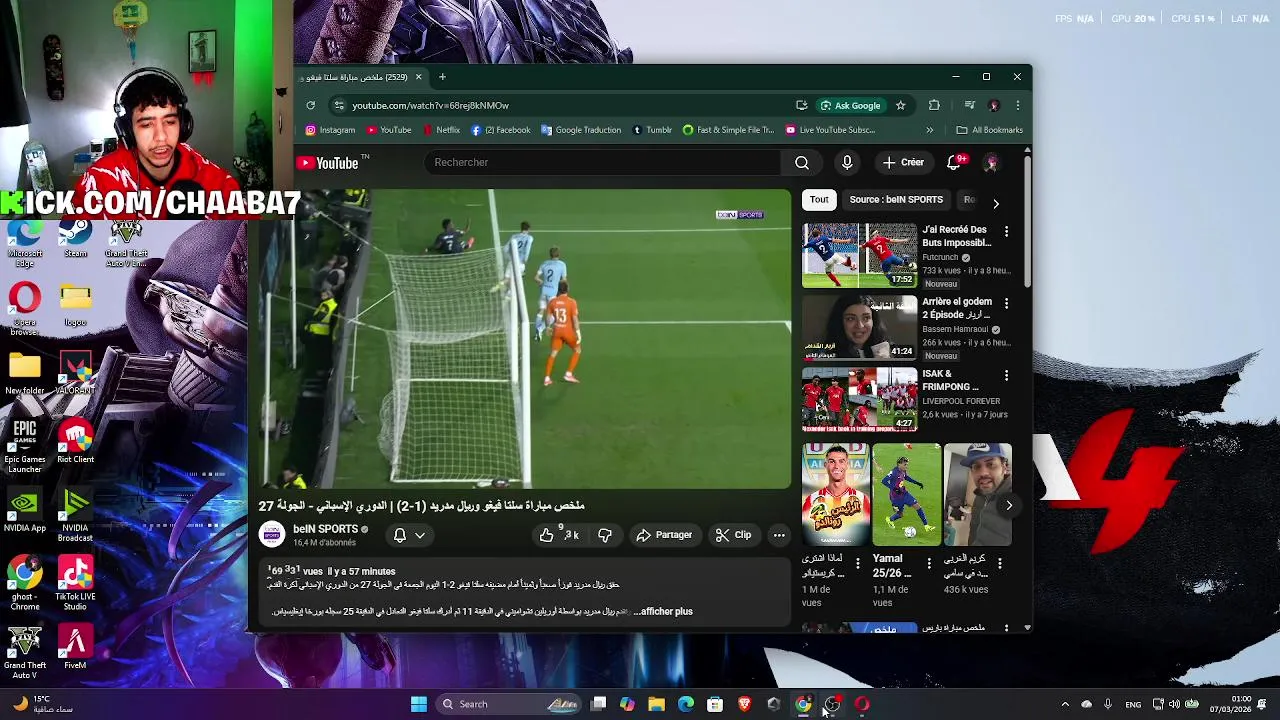Open Steam desktop shortcut
1280x720 pixels.
(75, 239)
